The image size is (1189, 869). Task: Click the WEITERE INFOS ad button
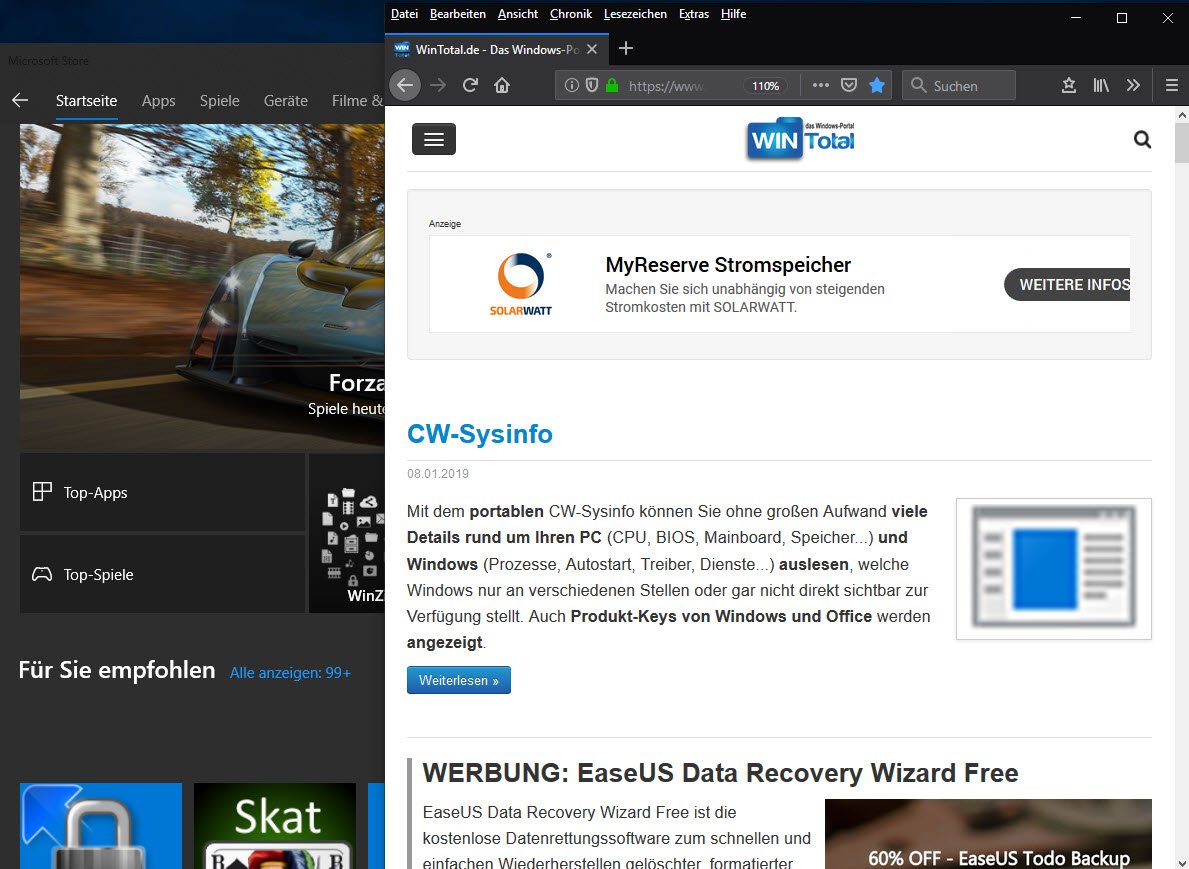tap(1068, 284)
